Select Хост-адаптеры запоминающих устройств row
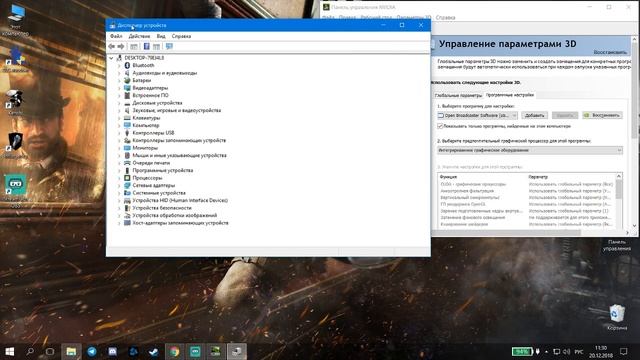Screen dimensions: 640x360 [180, 223]
